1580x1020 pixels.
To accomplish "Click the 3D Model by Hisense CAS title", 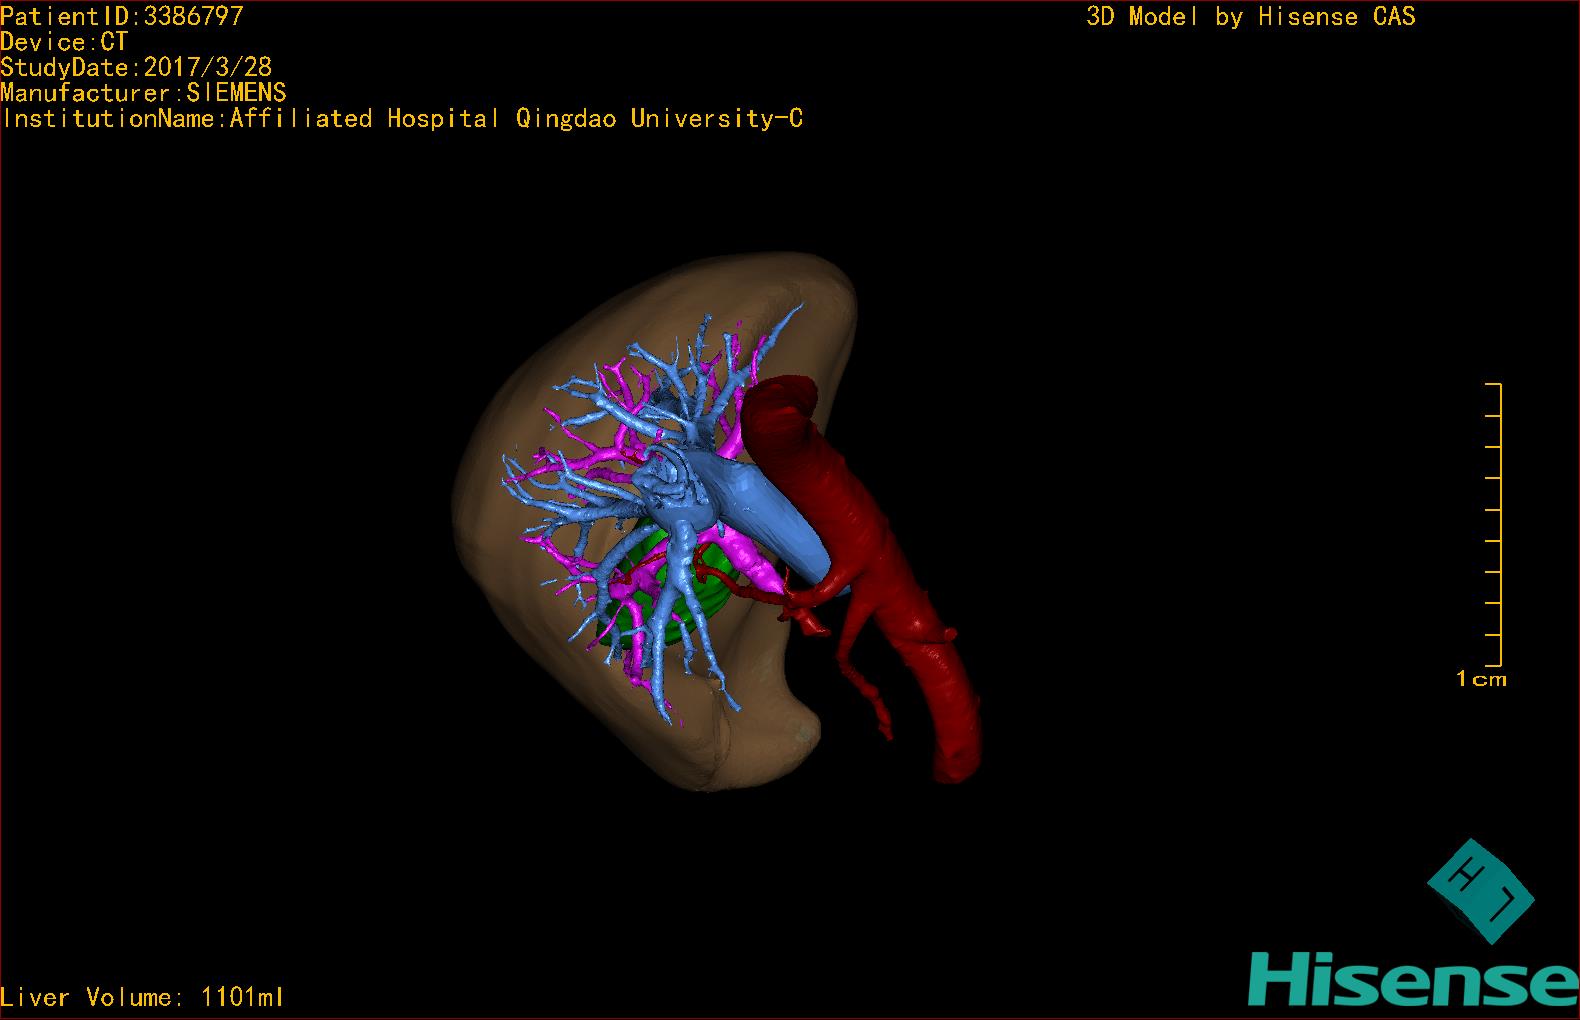I will pyautogui.click(x=1250, y=17).
